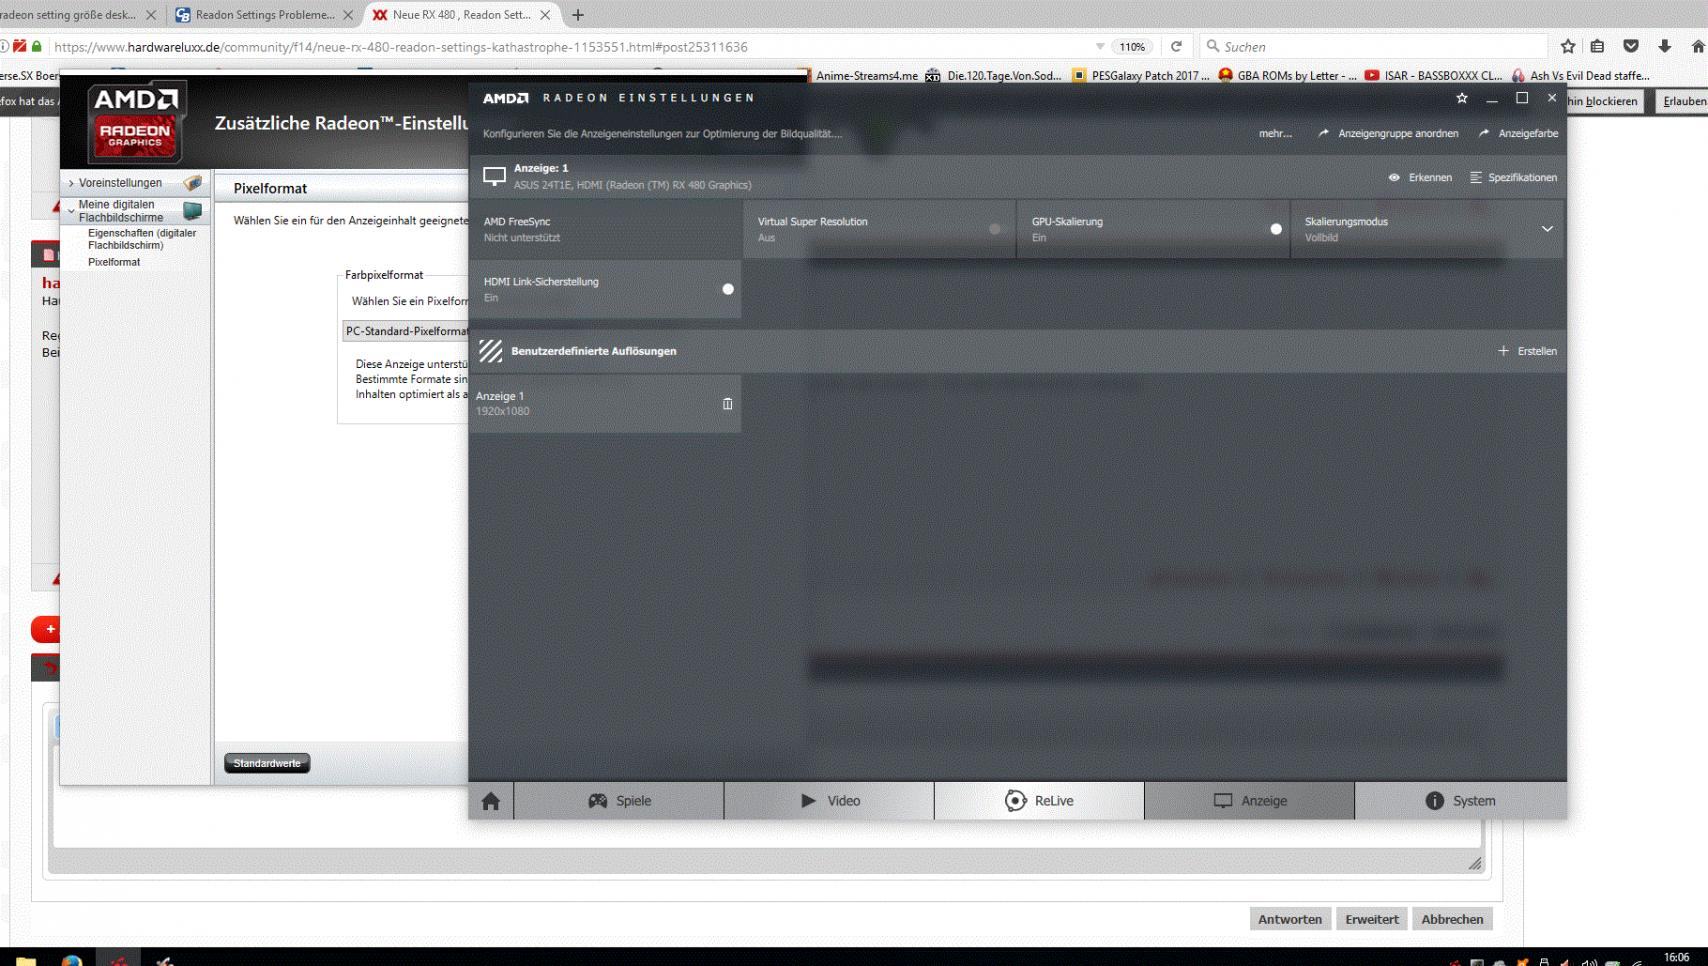Reset the 110% zoom indicator

click(x=1132, y=47)
